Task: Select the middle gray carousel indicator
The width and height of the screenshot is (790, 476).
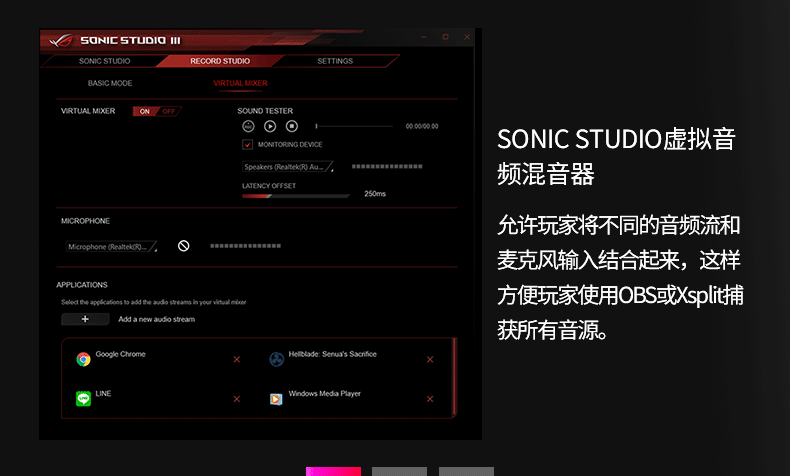Action: (x=400, y=471)
